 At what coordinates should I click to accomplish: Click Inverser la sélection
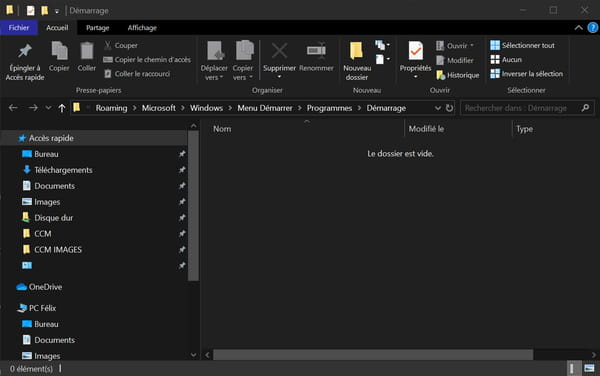click(527, 74)
